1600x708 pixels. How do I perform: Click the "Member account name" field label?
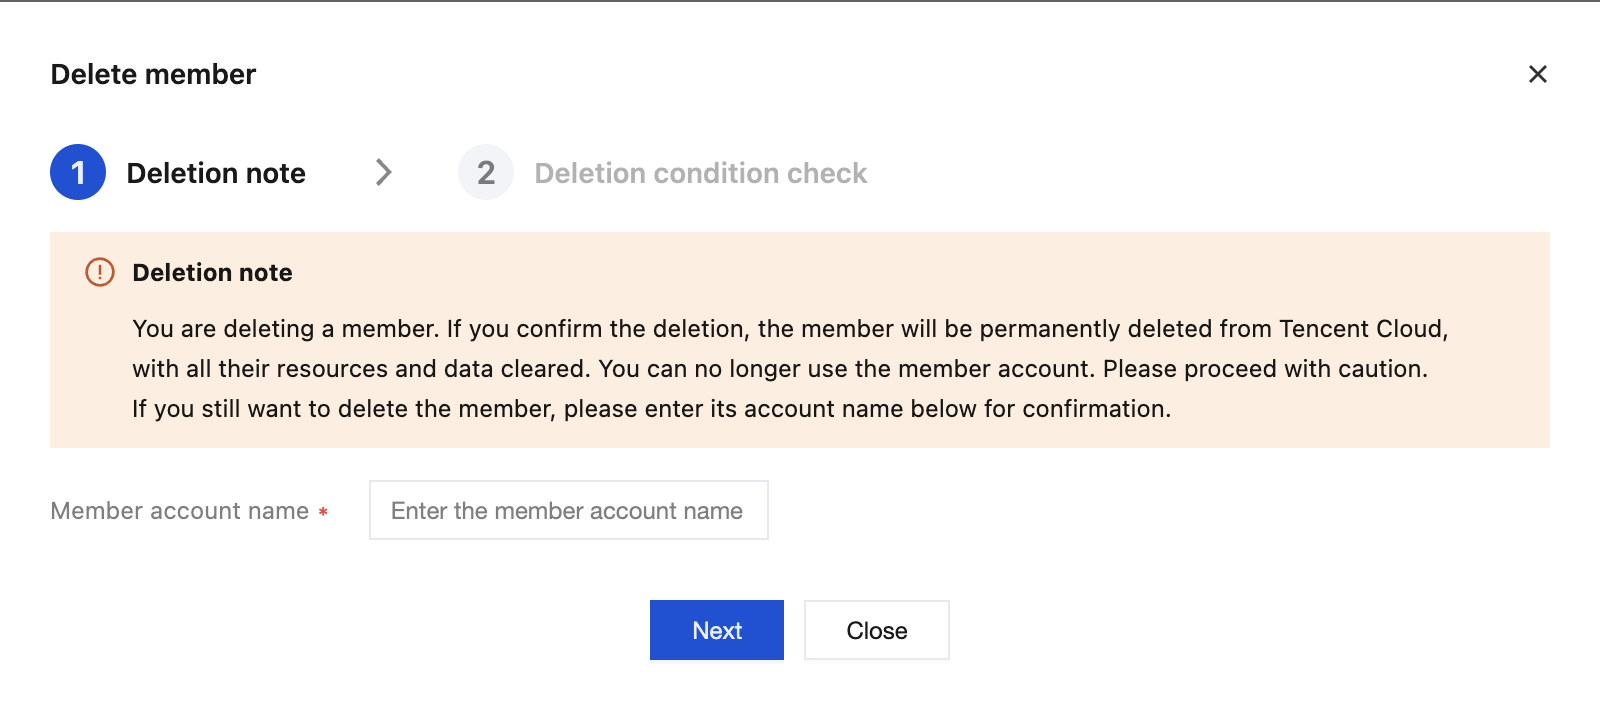[180, 511]
